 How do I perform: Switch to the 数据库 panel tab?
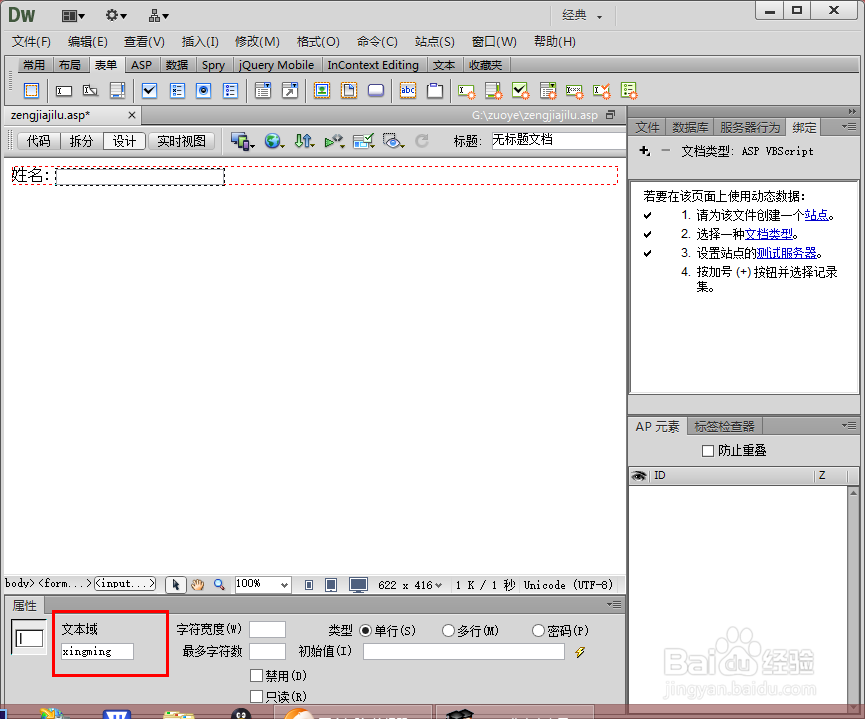(690, 127)
